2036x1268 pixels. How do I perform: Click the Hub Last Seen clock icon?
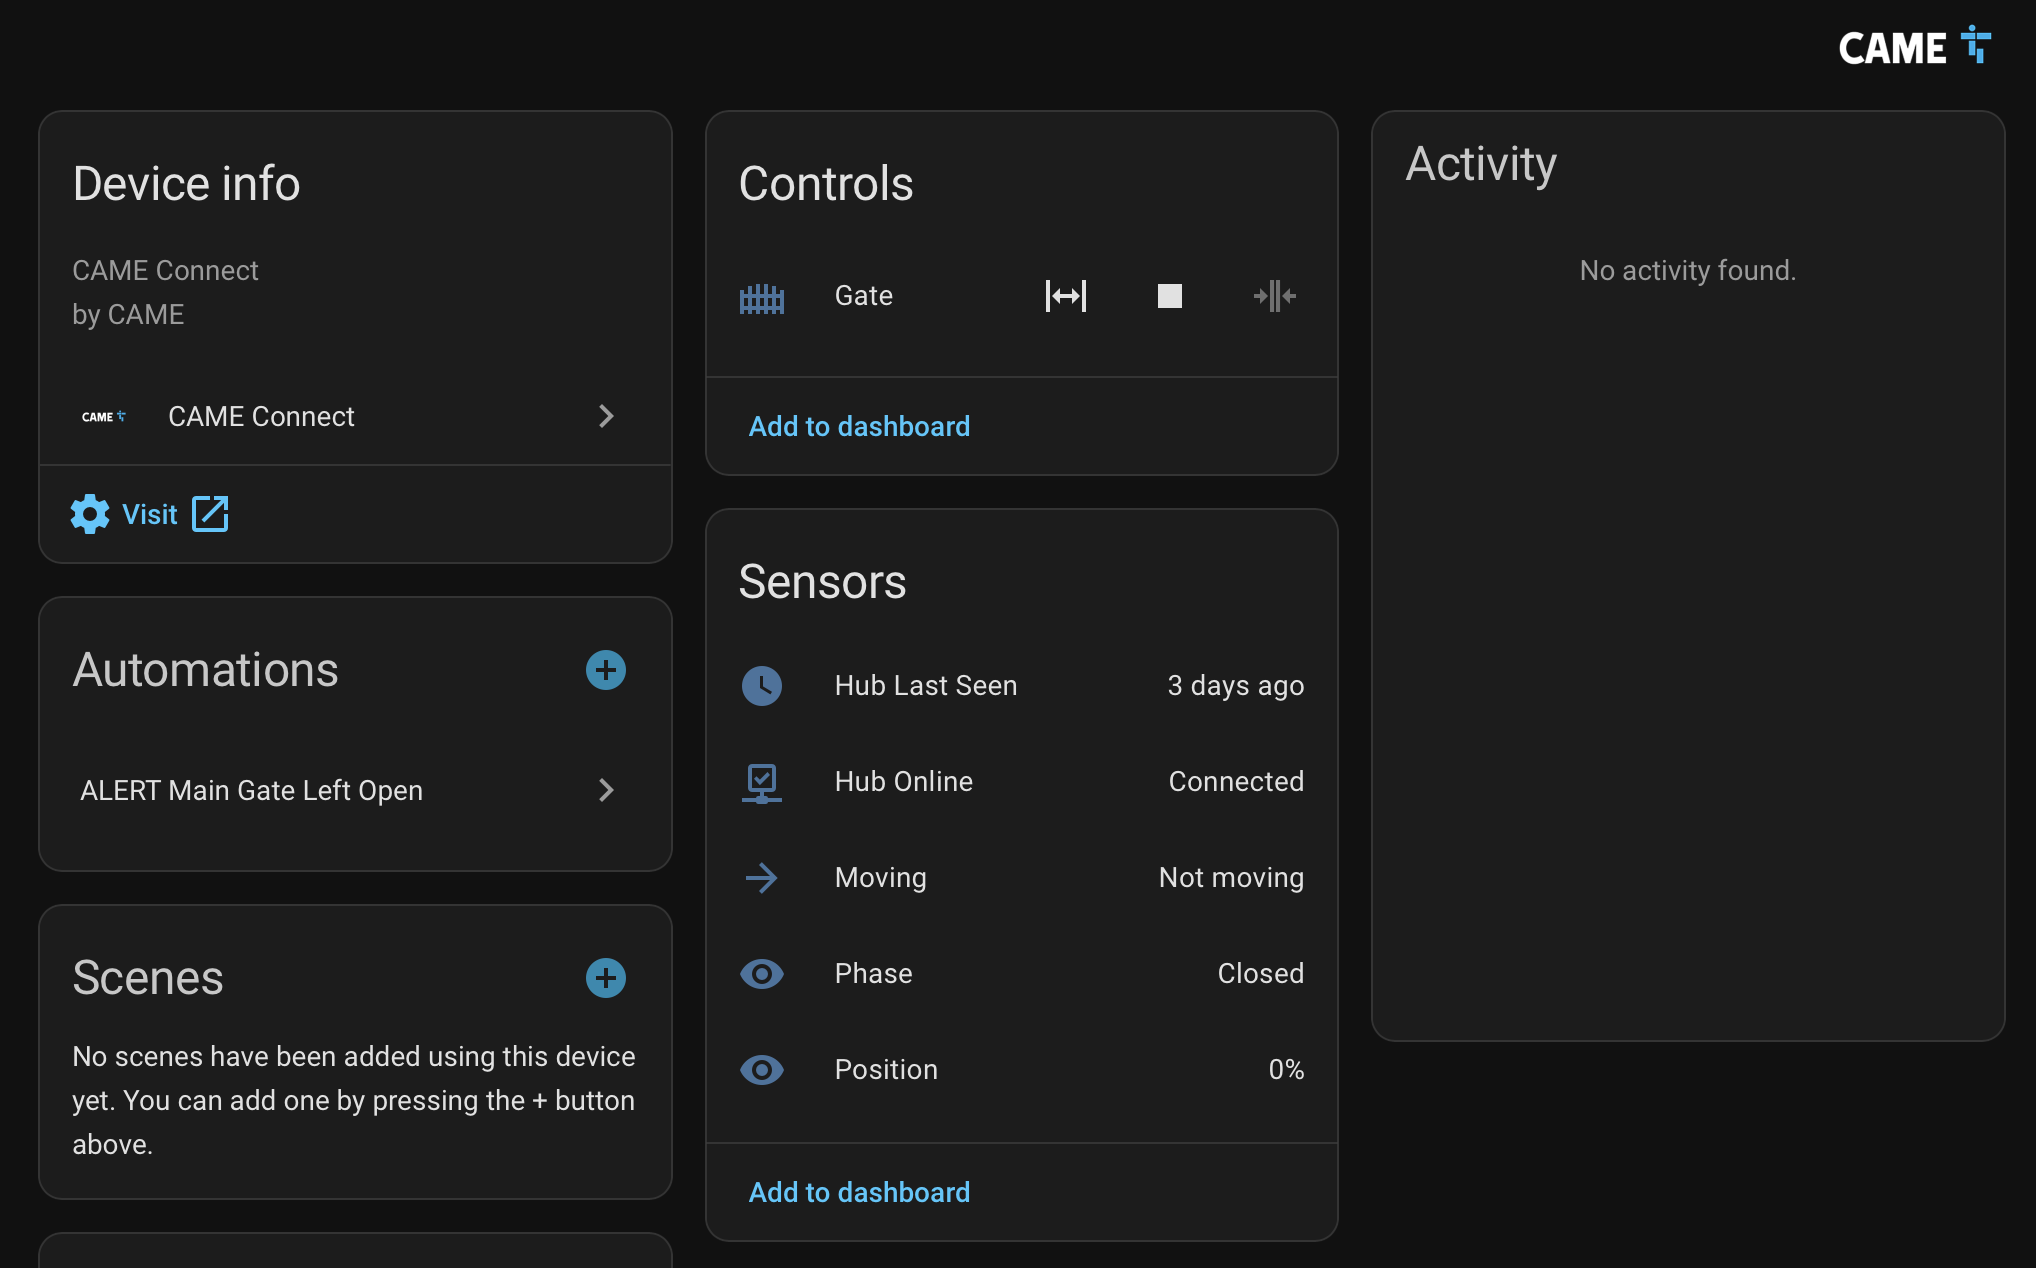(762, 686)
